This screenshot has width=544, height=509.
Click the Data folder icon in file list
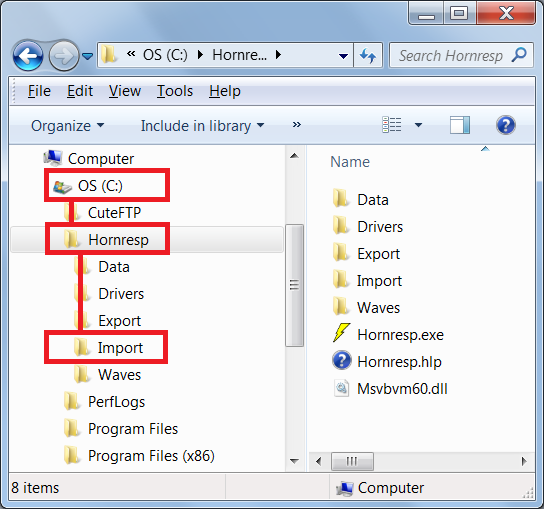340,199
